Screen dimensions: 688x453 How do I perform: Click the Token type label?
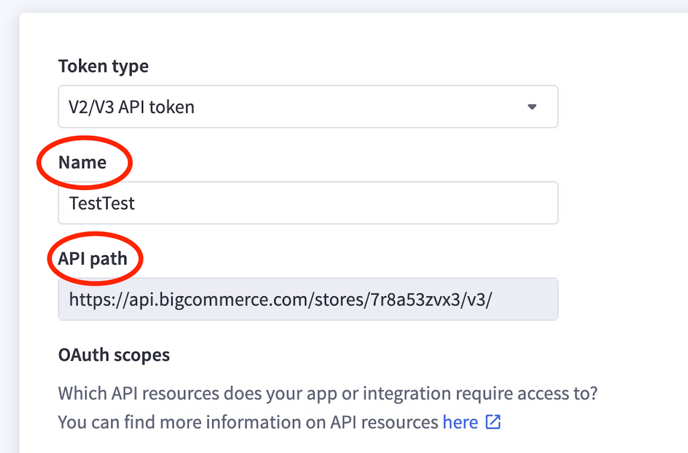tap(104, 67)
